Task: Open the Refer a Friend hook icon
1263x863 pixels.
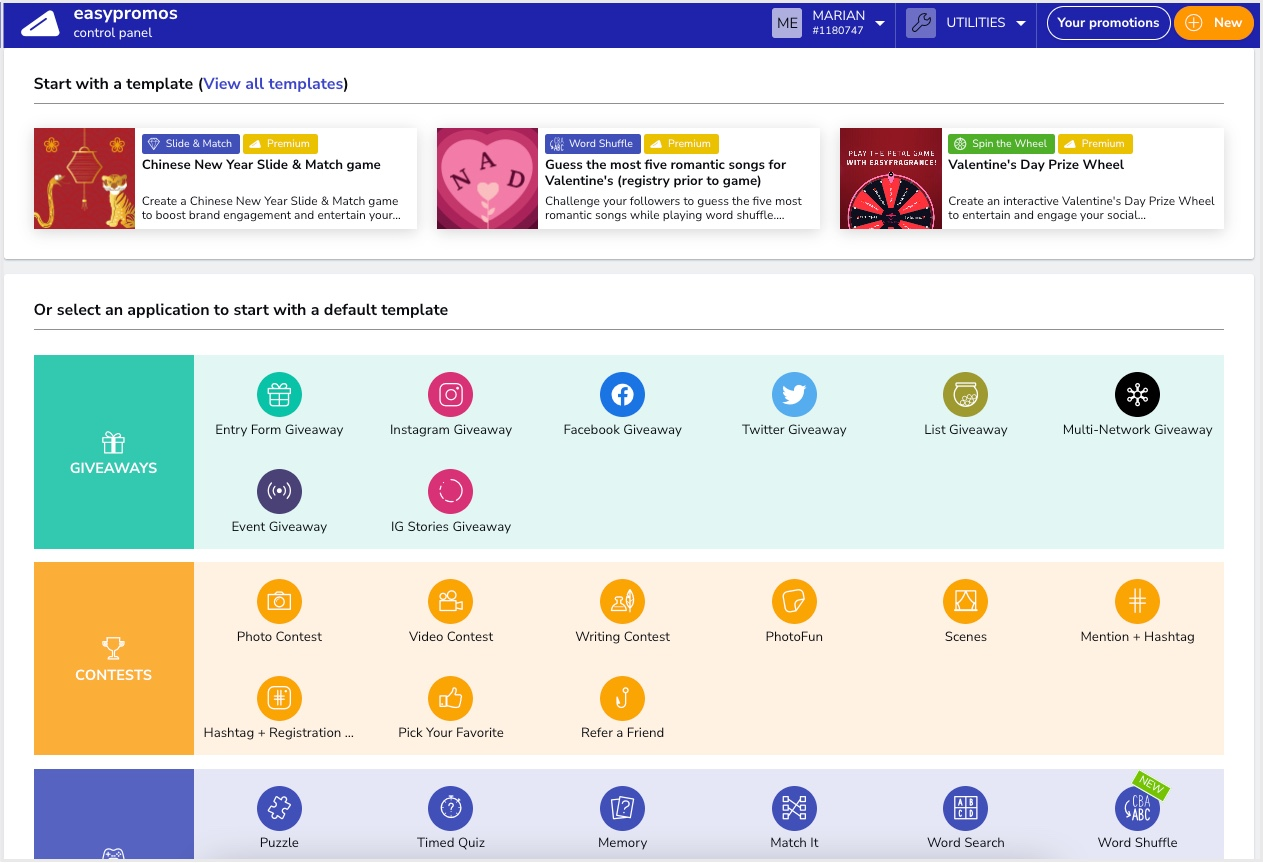Action: click(622, 698)
